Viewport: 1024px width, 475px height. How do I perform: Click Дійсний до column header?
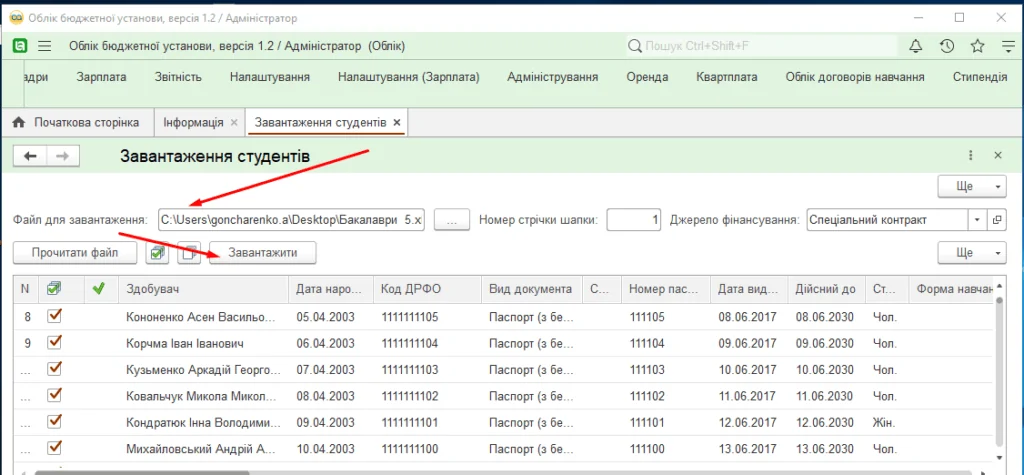coord(826,289)
